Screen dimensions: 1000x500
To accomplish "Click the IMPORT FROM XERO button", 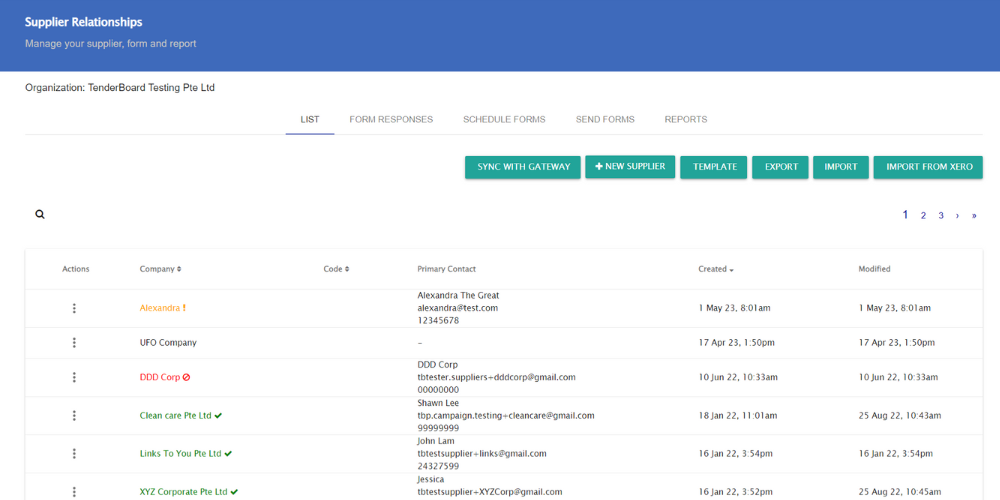I will click(929, 167).
